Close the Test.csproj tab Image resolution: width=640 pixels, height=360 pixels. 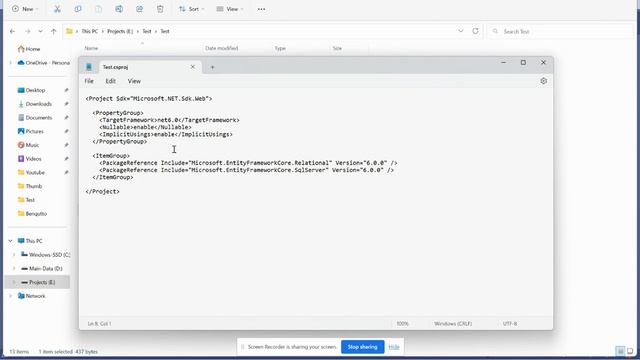tap(193, 67)
